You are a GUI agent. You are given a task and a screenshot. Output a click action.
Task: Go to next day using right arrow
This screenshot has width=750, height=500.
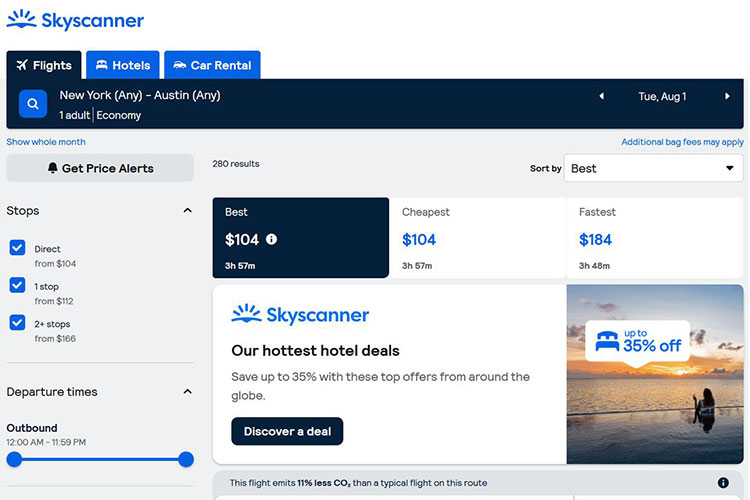tap(727, 96)
